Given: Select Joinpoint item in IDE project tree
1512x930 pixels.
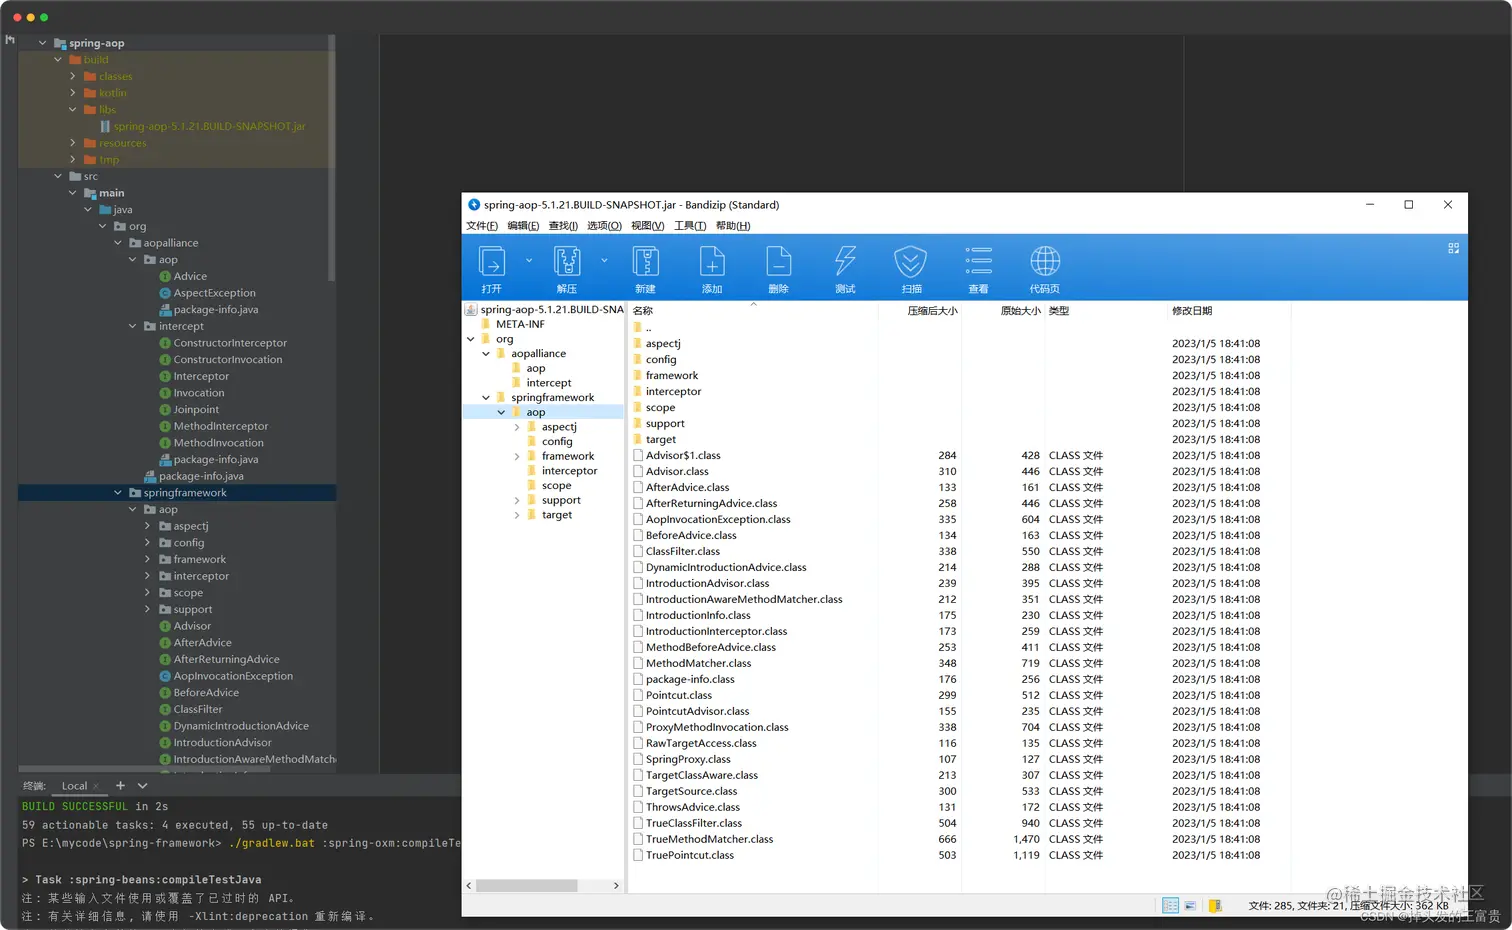Looking at the screenshot, I should [x=196, y=409].
